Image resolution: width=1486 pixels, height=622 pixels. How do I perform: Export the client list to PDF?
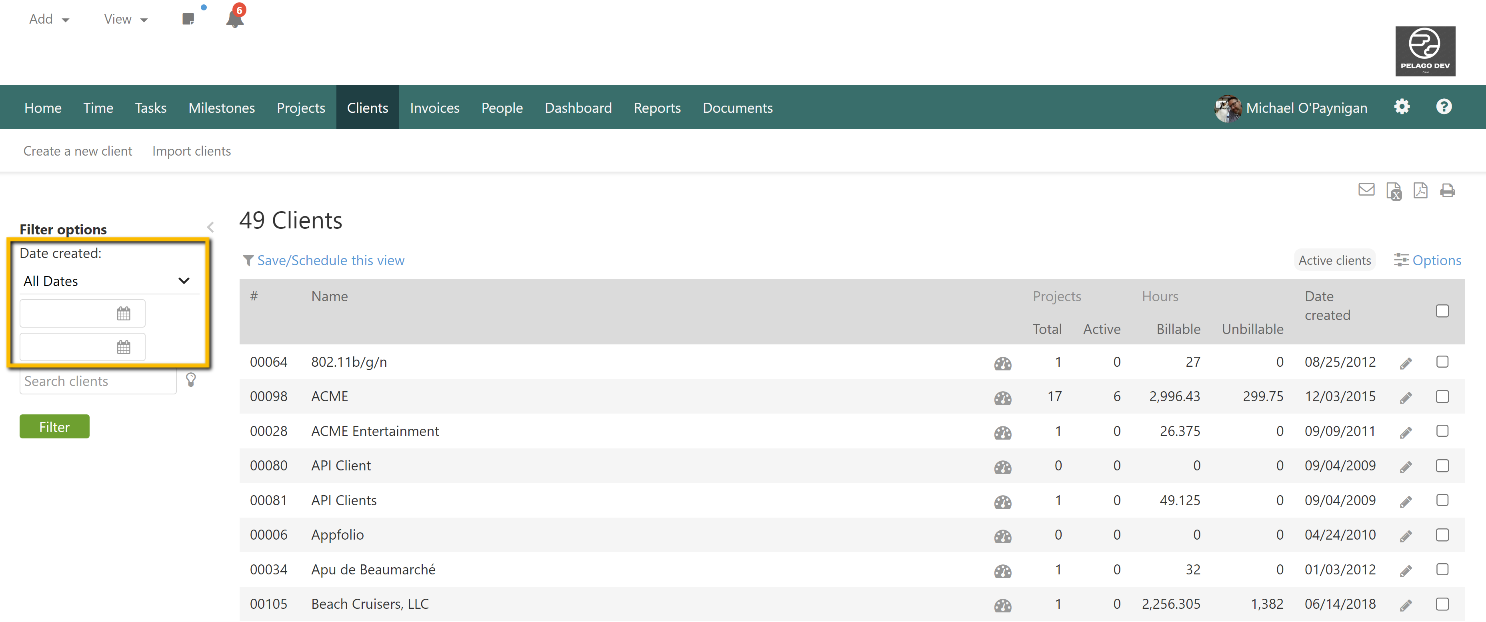coord(1420,190)
